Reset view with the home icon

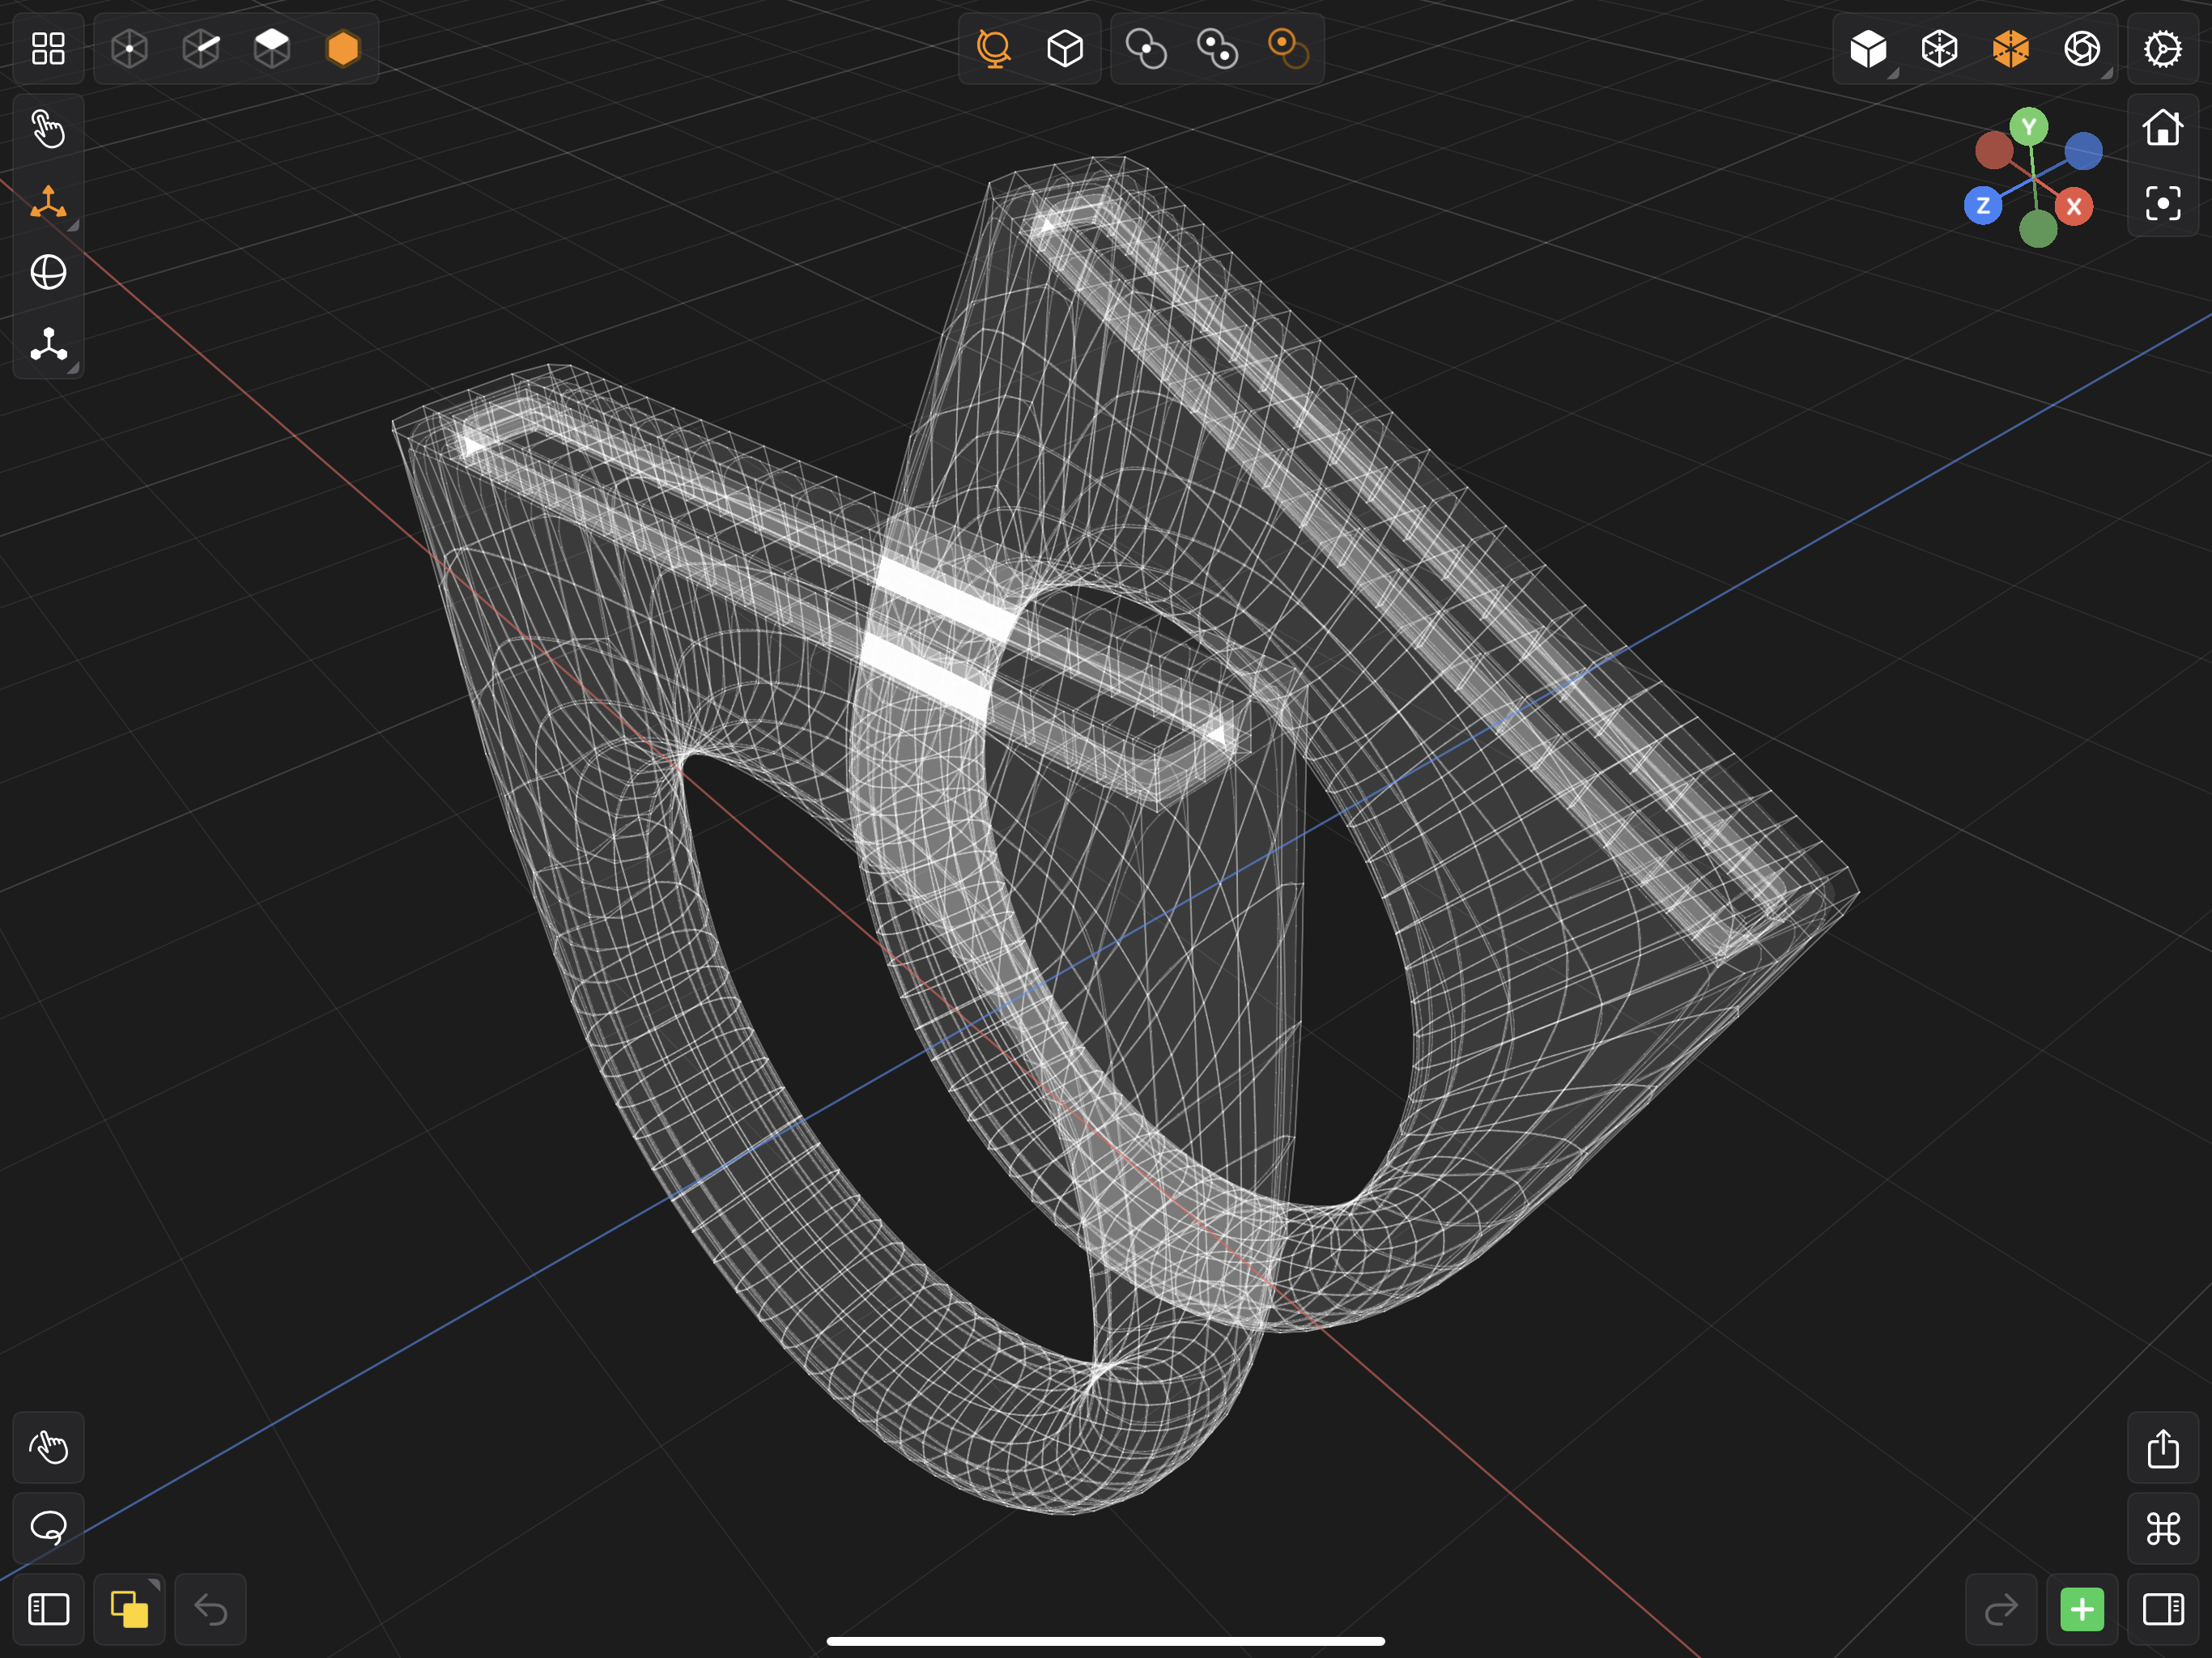[2163, 127]
